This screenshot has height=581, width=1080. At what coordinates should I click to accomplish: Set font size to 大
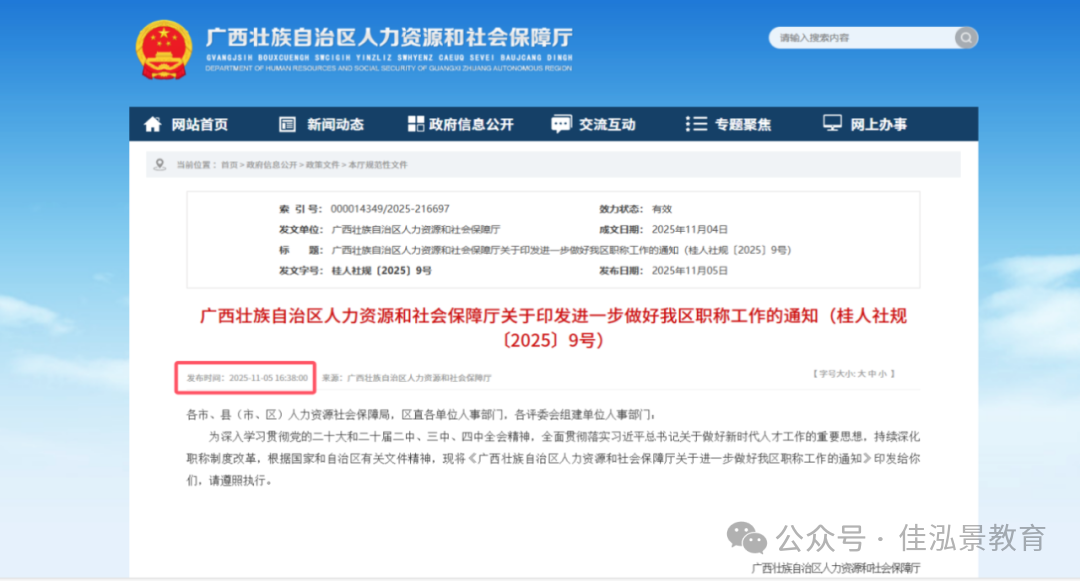tap(861, 374)
